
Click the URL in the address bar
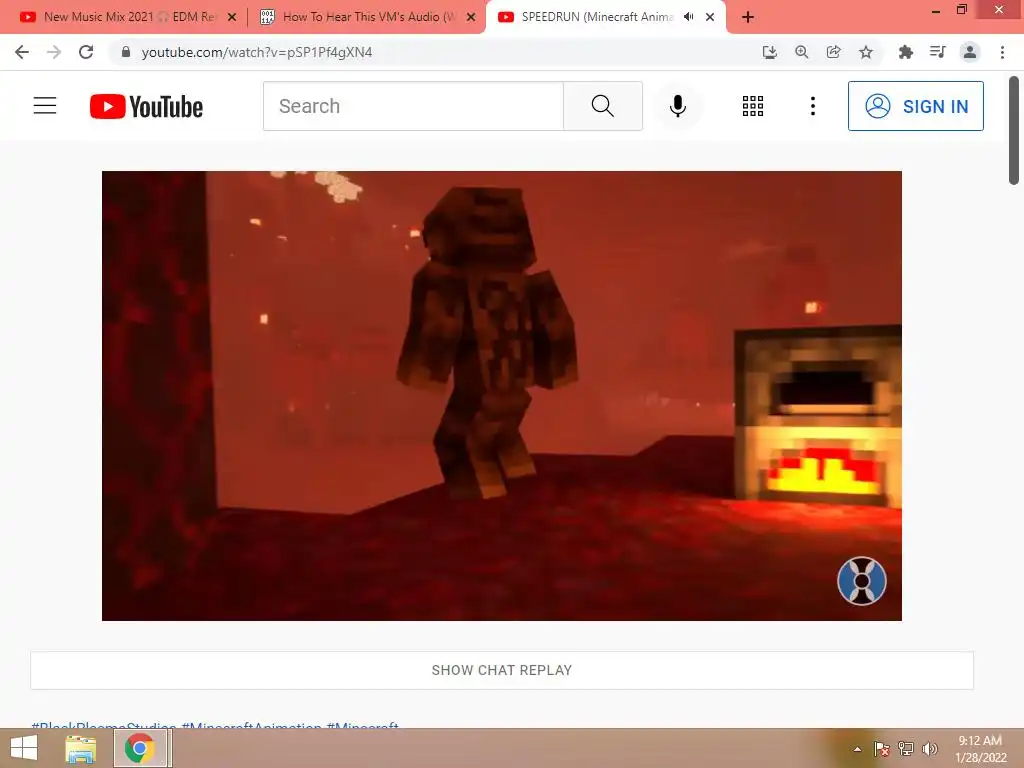(x=257, y=52)
